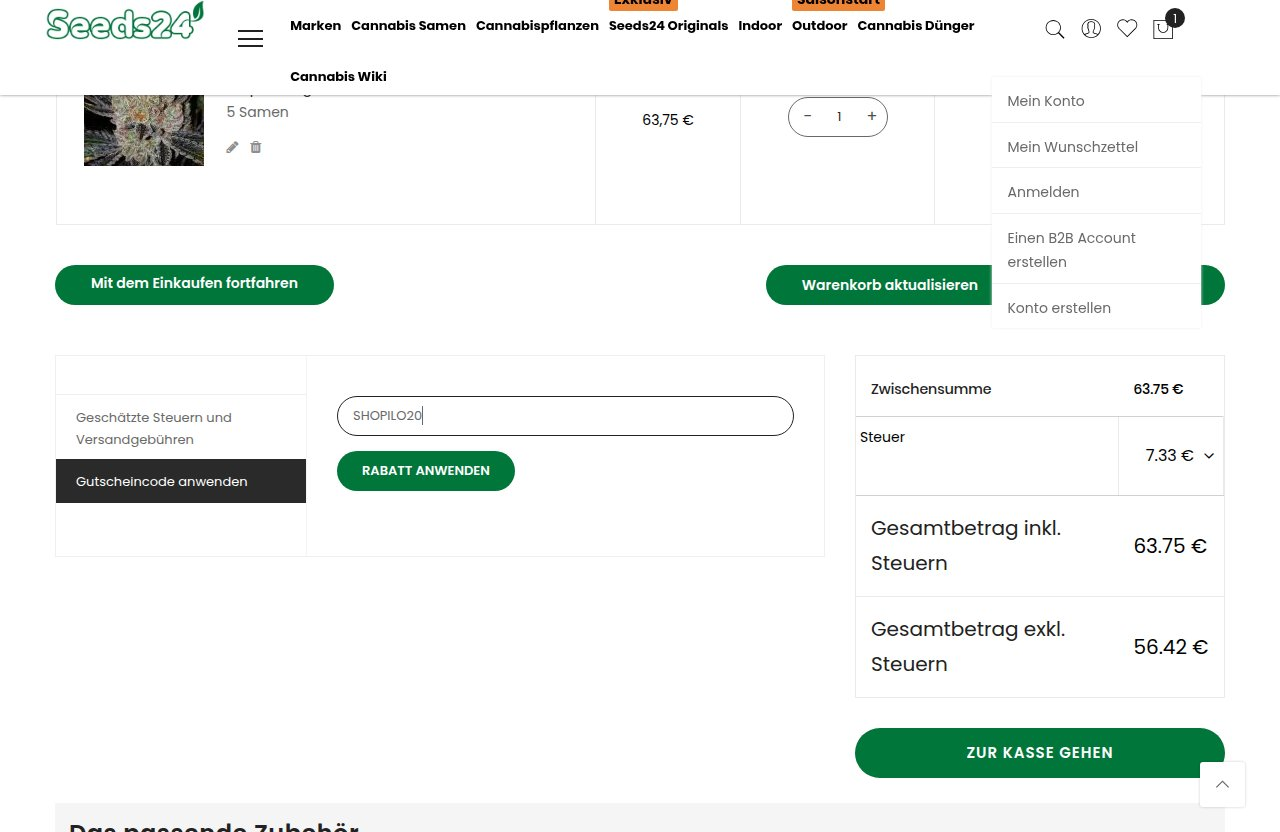The width and height of the screenshot is (1280, 832).
Task: Open Cannabis Wiki menu
Action: coord(338,77)
